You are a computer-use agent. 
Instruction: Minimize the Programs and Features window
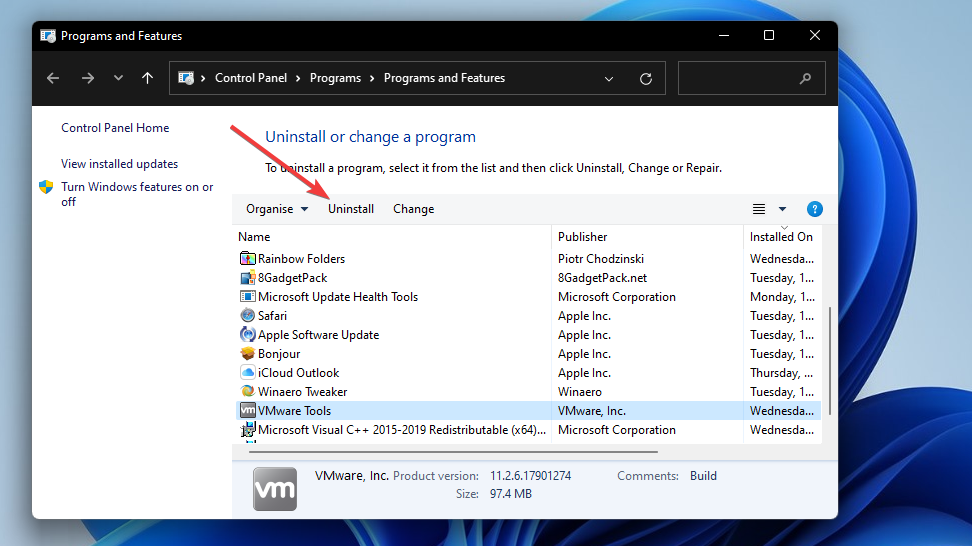pyautogui.click(x=723, y=35)
